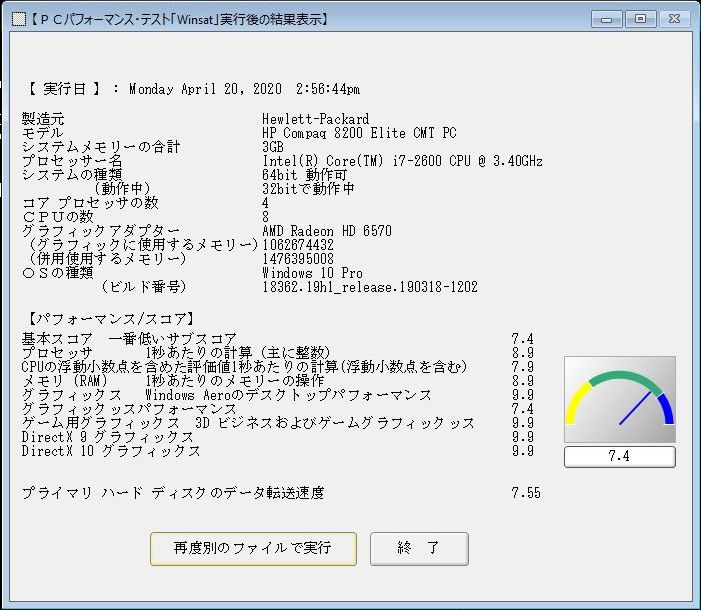
Task: Click the メモリ (RAM) row label
Action: point(65,381)
